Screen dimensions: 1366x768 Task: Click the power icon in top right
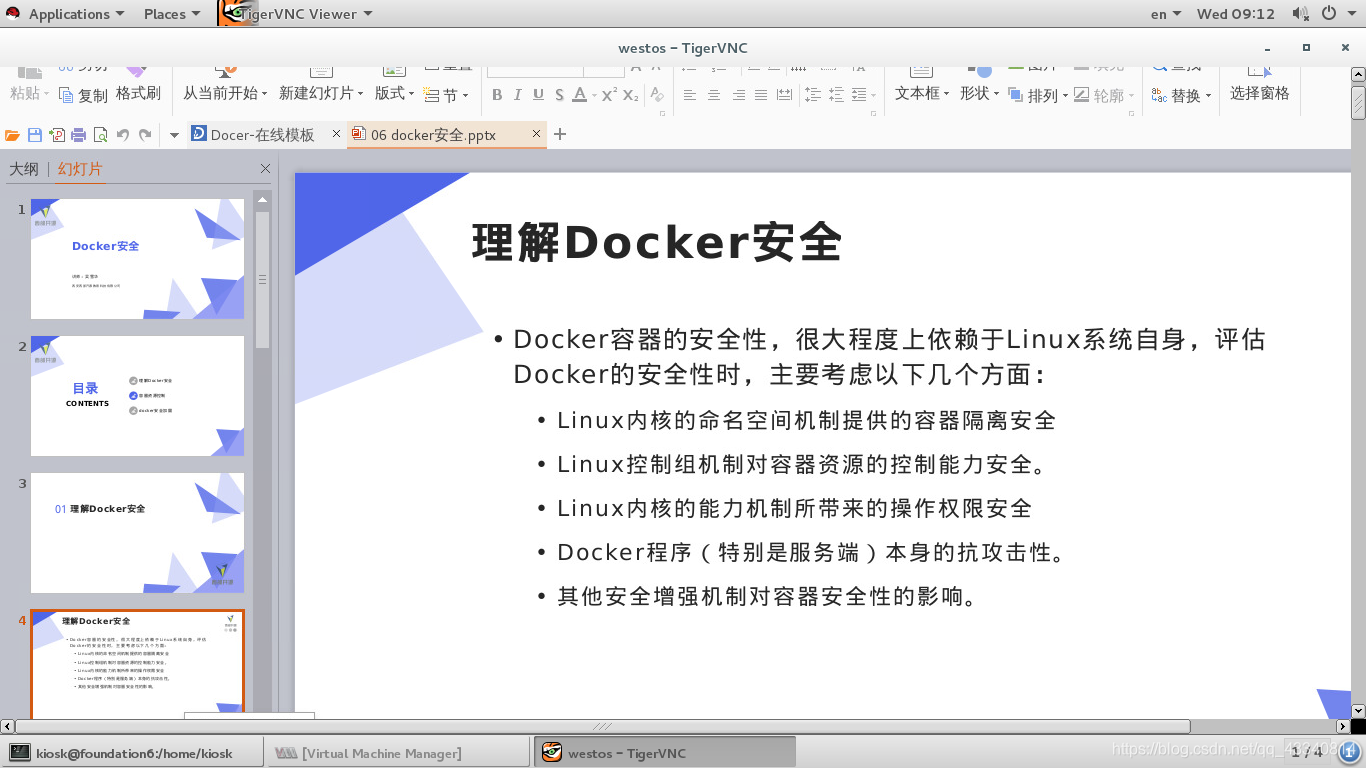pos(1329,14)
